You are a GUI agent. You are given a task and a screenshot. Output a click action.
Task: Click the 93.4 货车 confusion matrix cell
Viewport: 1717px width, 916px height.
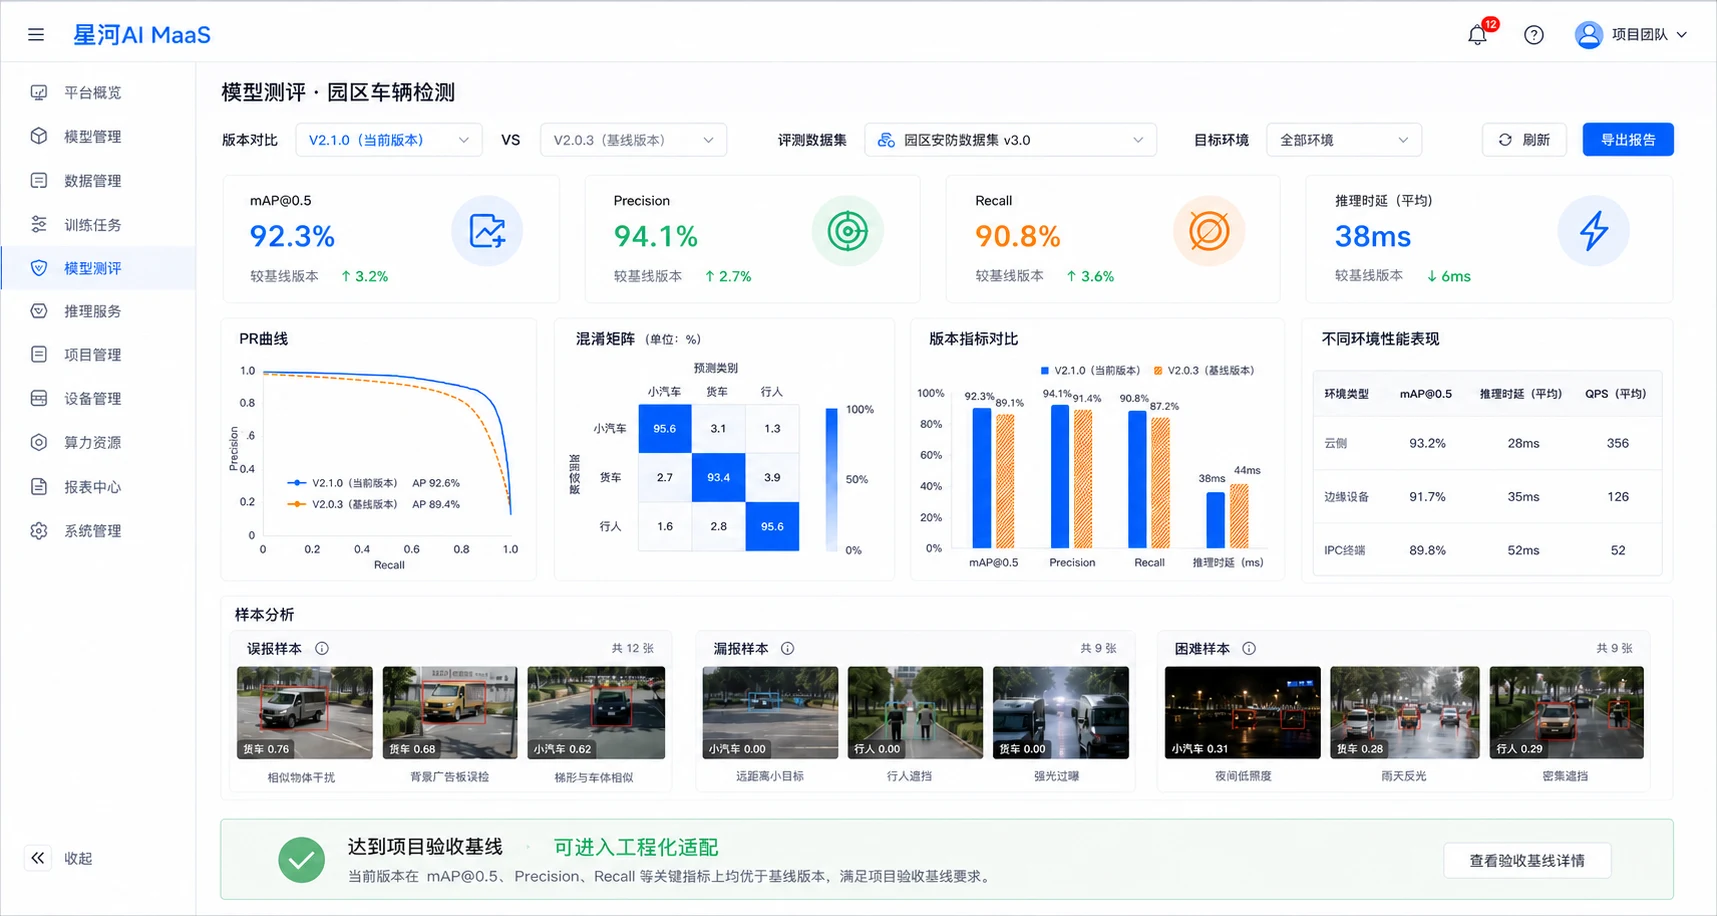pos(719,478)
